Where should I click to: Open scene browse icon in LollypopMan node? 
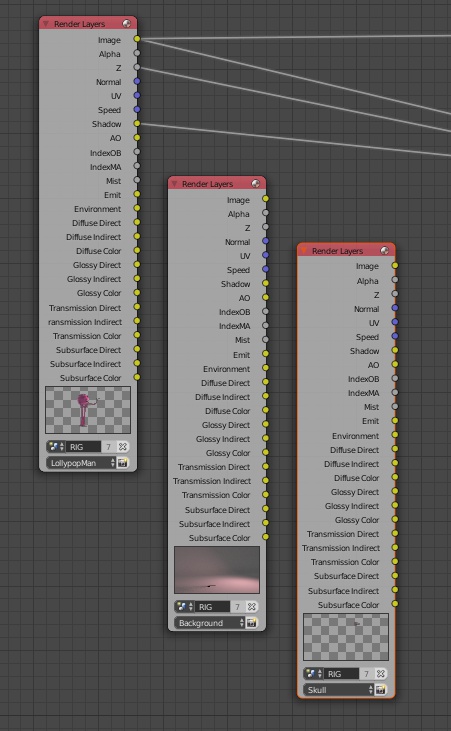[56, 447]
